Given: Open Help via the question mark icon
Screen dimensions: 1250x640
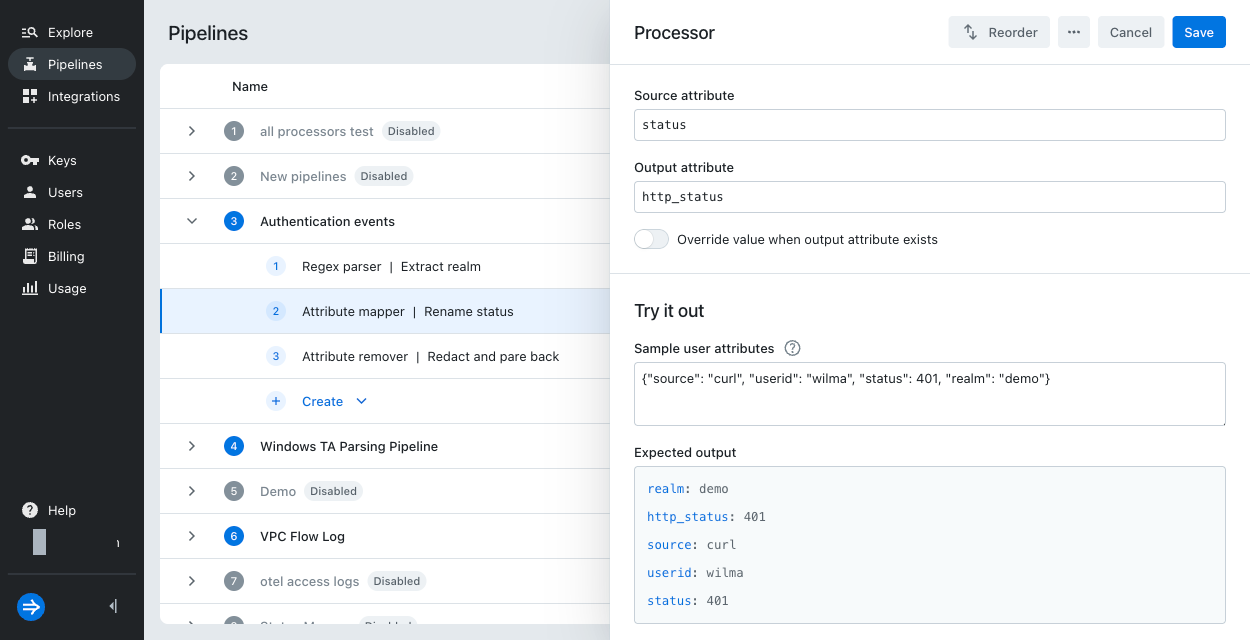Looking at the screenshot, I should point(30,510).
